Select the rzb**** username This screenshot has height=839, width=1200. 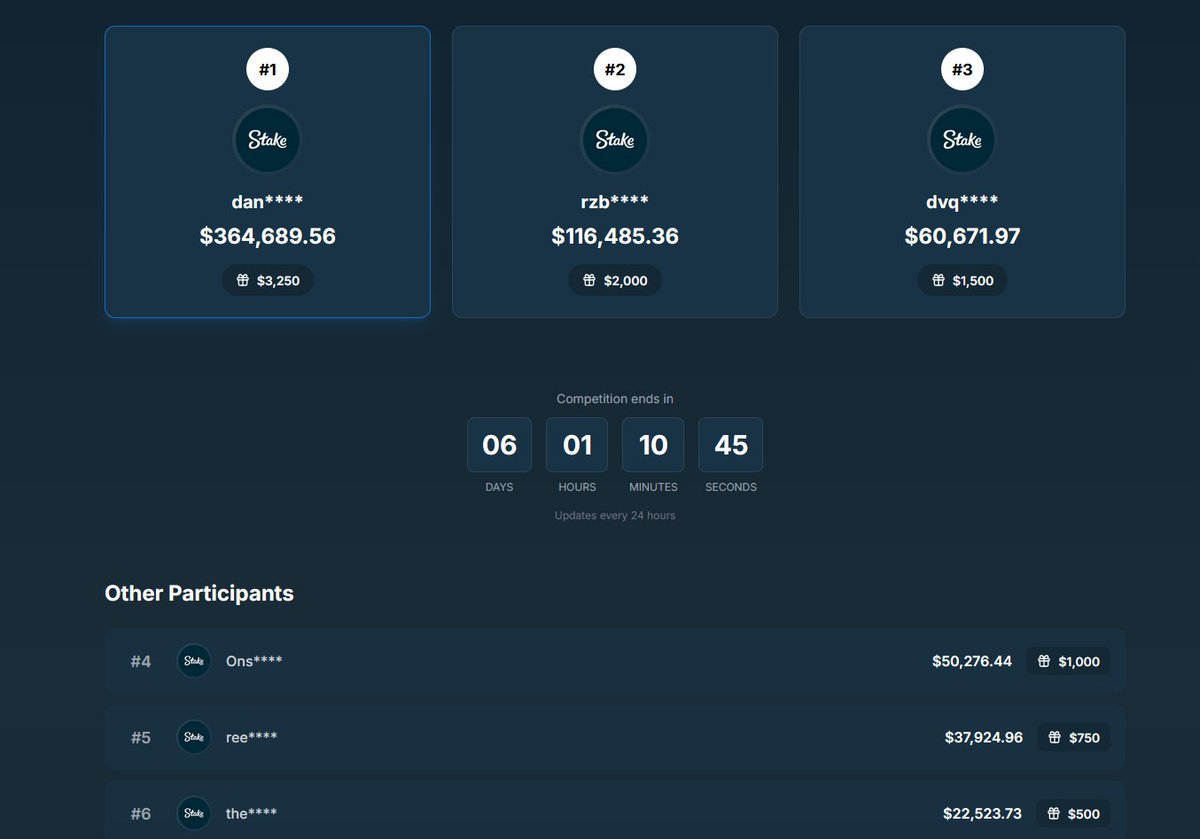pos(615,202)
